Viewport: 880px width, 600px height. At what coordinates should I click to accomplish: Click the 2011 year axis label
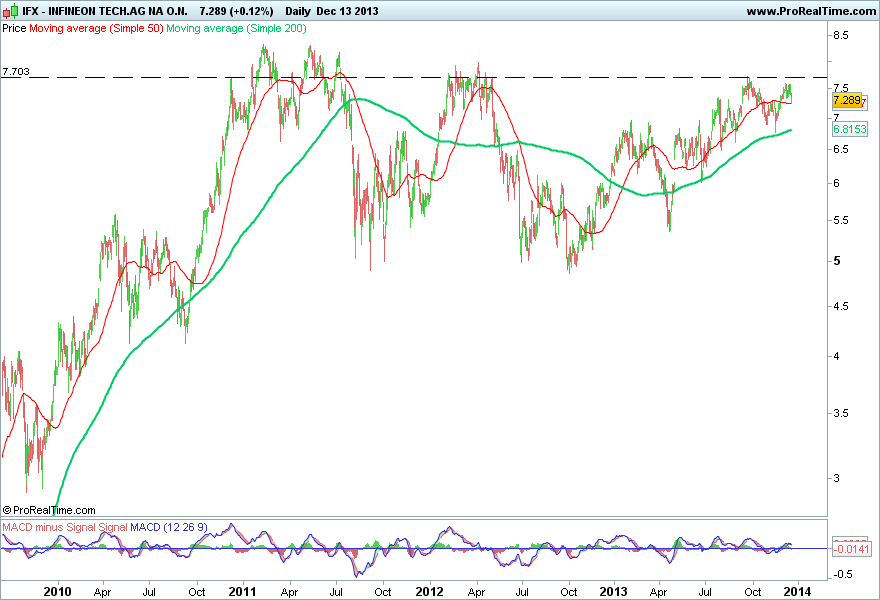click(x=242, y=592)
